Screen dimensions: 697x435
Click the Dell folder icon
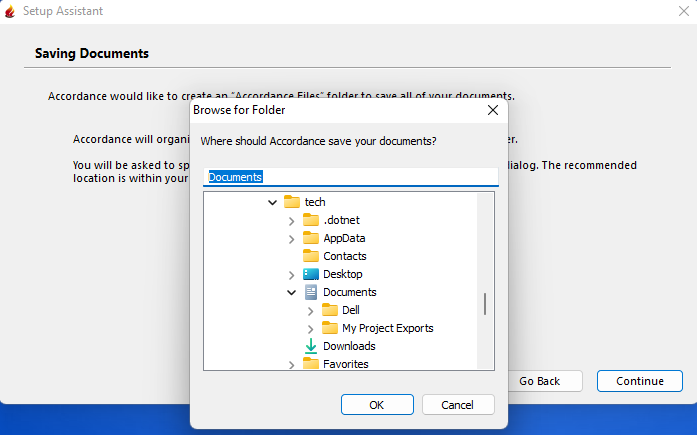coord(330,310)
